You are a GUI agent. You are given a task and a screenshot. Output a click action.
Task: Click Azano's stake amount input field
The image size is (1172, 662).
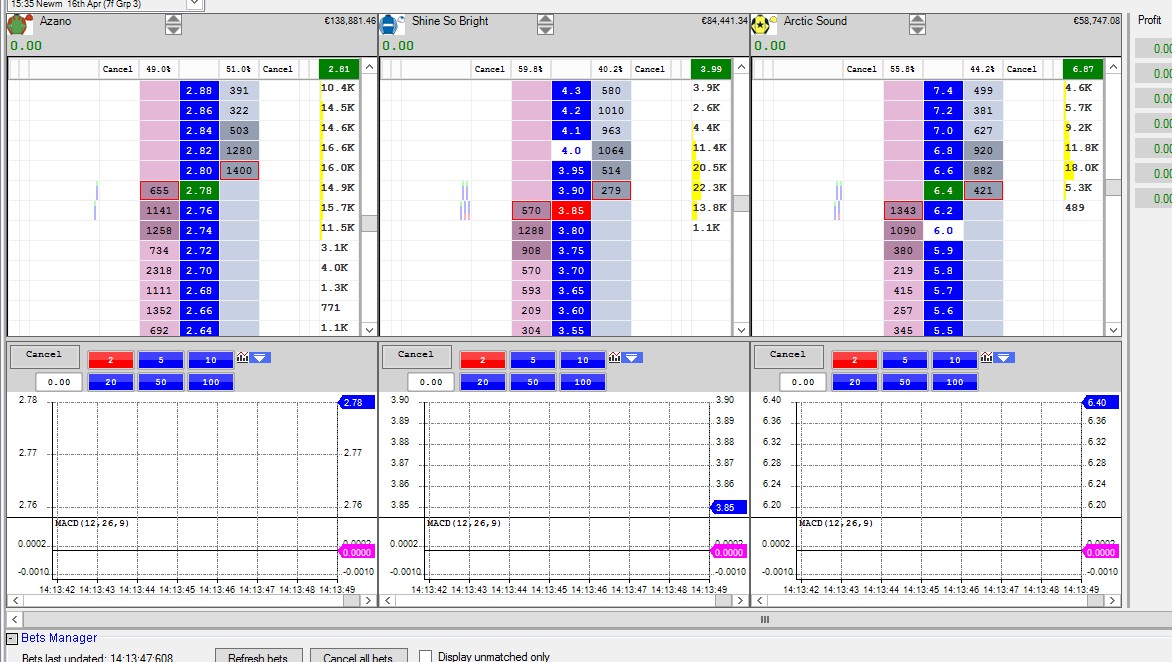coord(59,382)
